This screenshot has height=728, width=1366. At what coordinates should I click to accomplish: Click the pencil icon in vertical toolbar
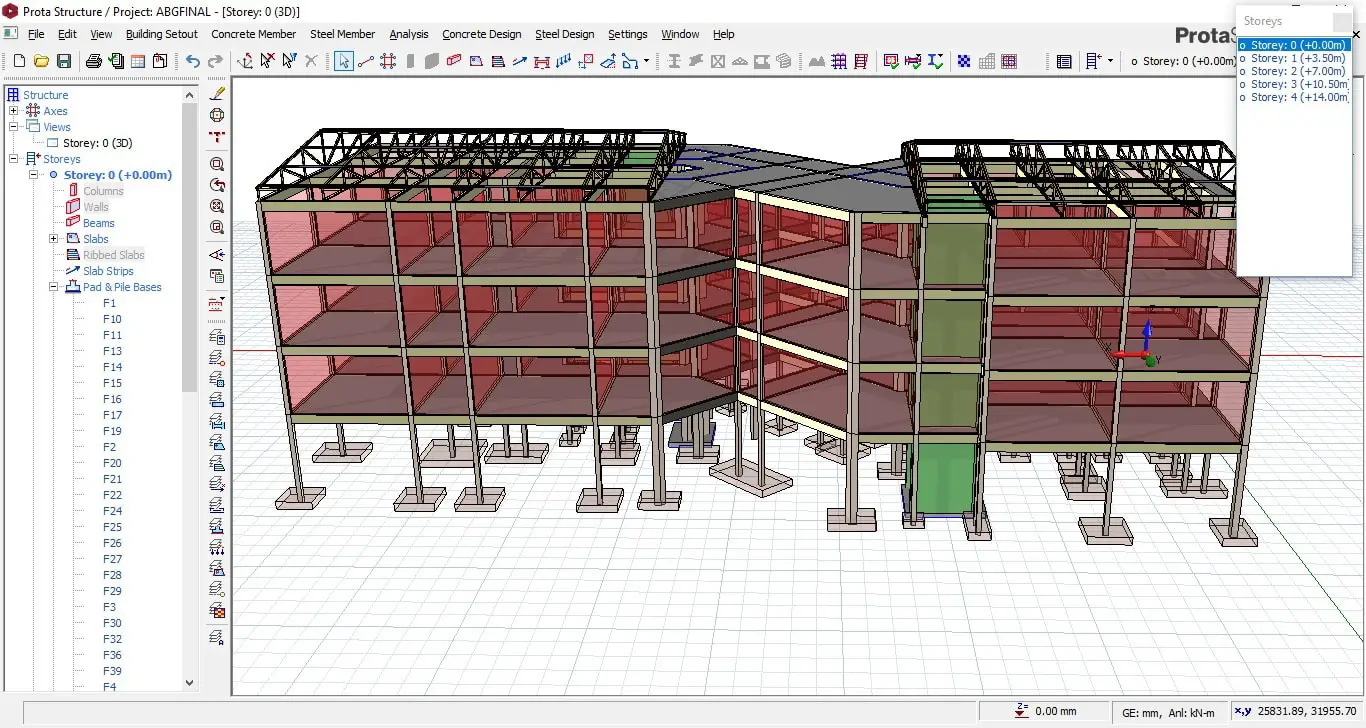pos(217,93)
